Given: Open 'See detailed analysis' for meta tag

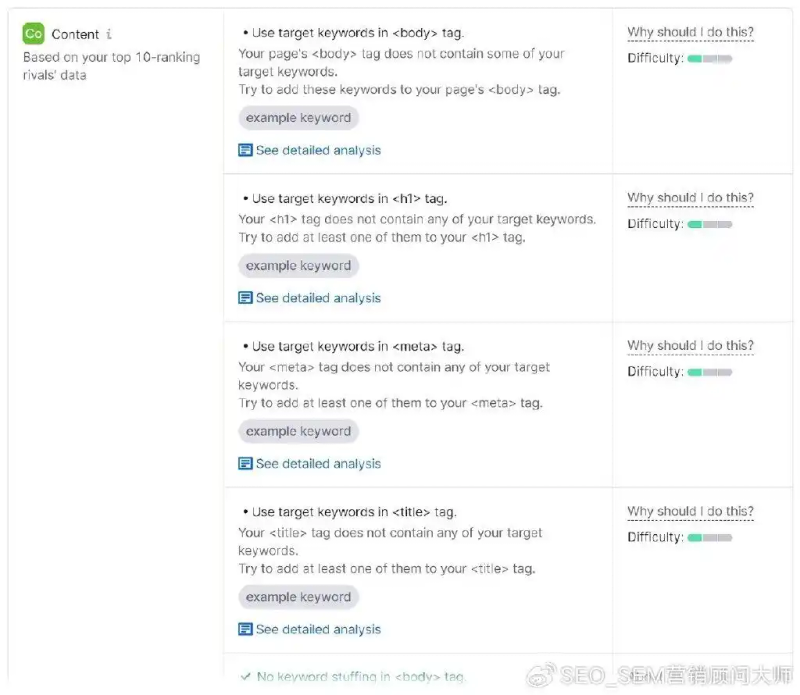Looking at the screenshot, I should pos(318,464).
